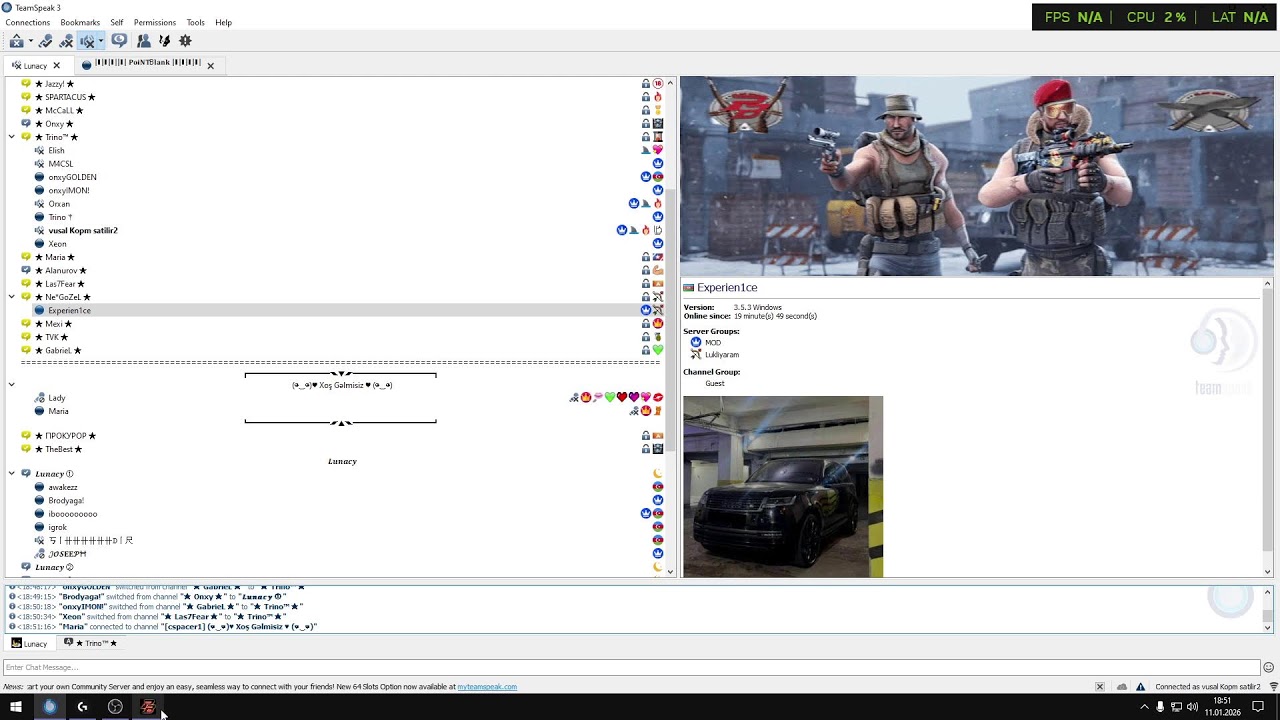Click the gear Settings toolbar icon
This screenshot has height=720, width=1280.
tap(185, 41)
